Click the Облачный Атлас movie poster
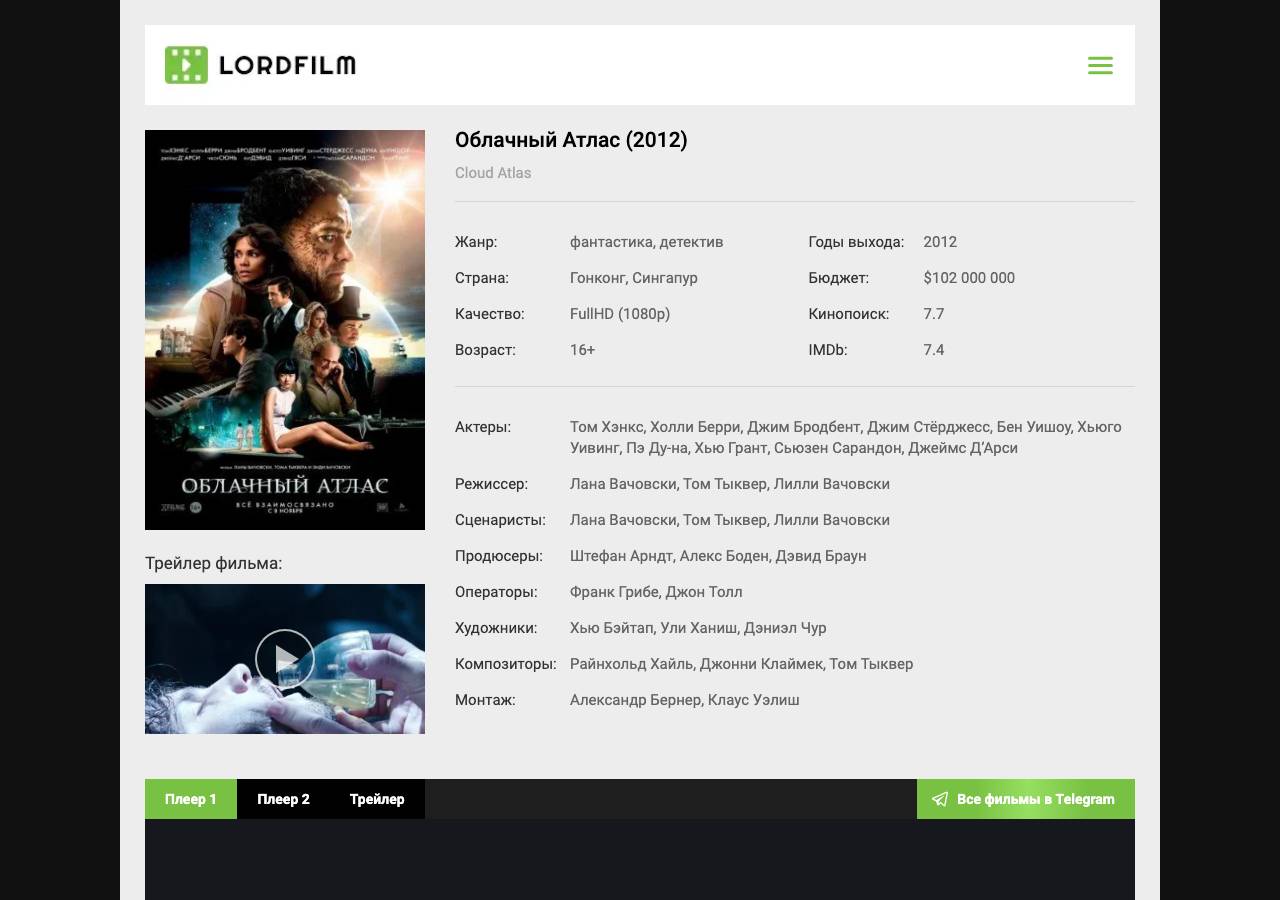Viewport: 1280px width, 900px height. tap(285, 330)
